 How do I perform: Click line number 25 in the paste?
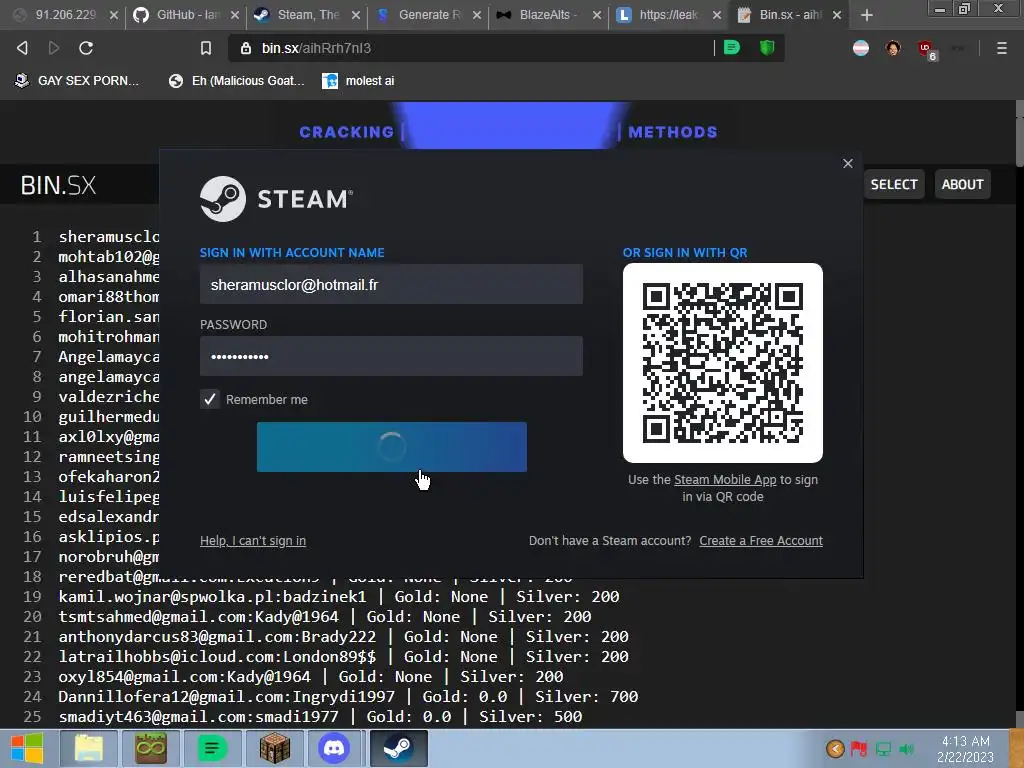coord(33,716)
